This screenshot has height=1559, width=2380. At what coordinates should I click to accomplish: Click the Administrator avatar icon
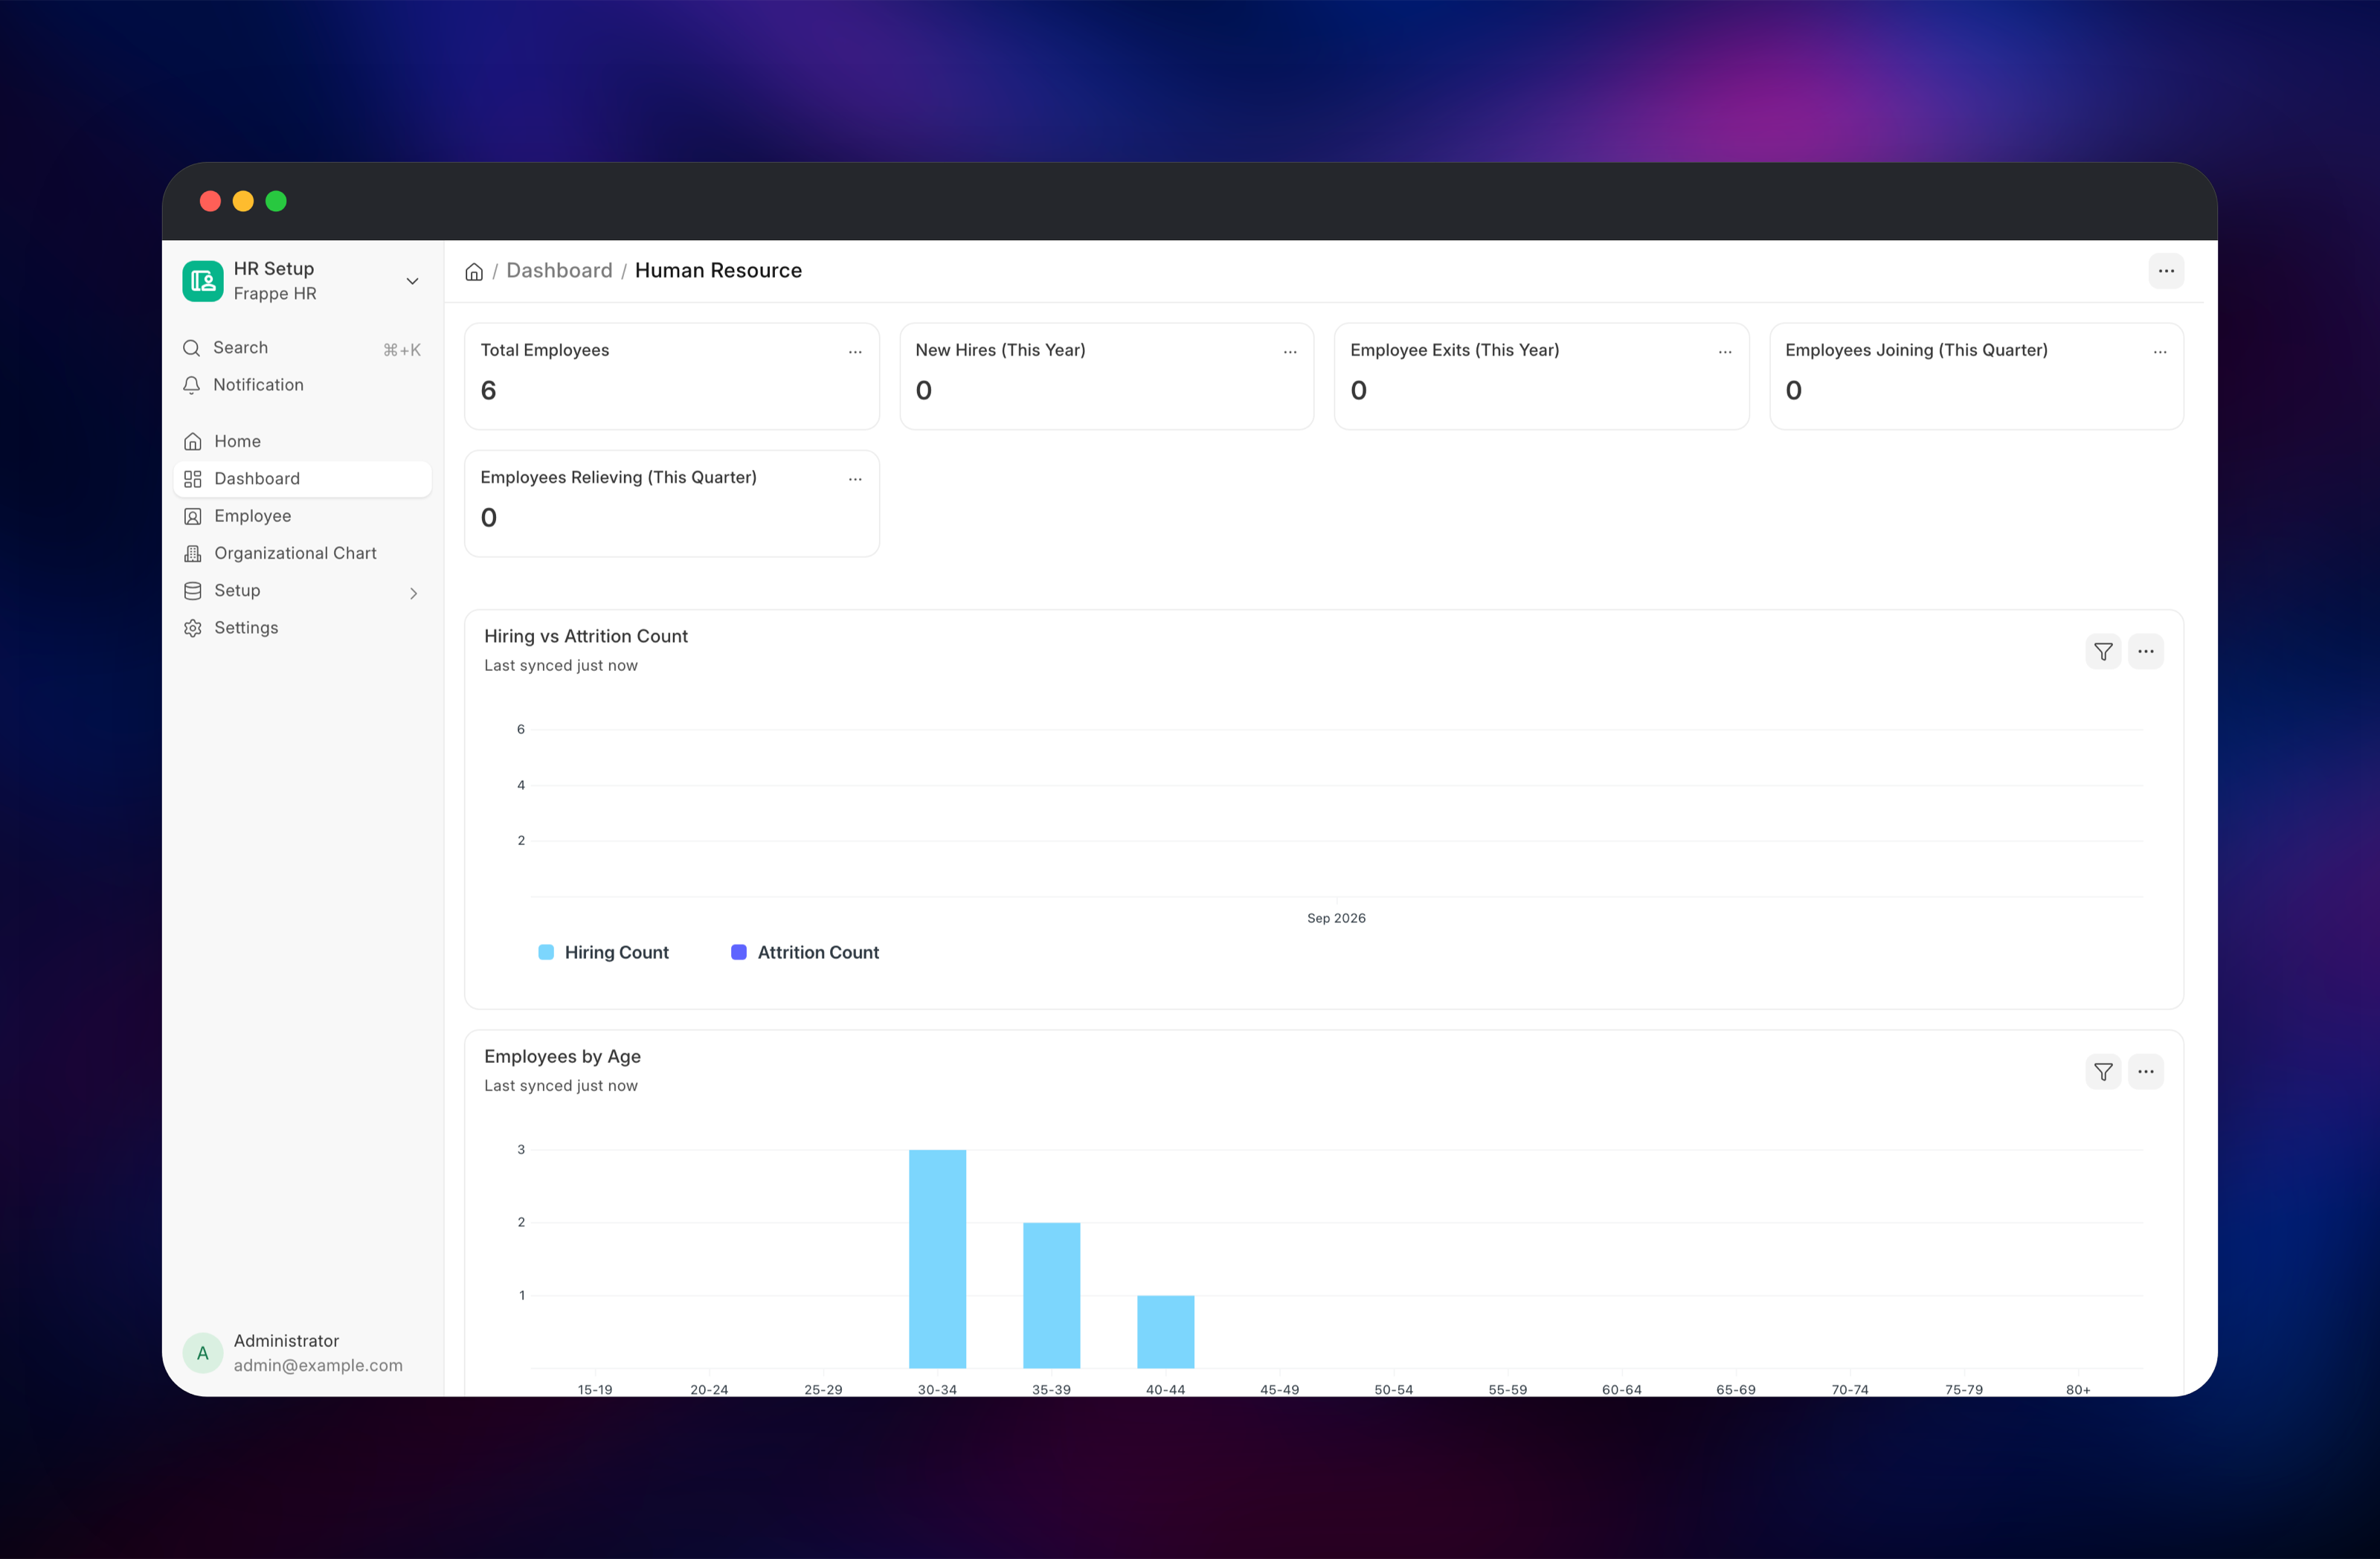[x=203, y=1353]
